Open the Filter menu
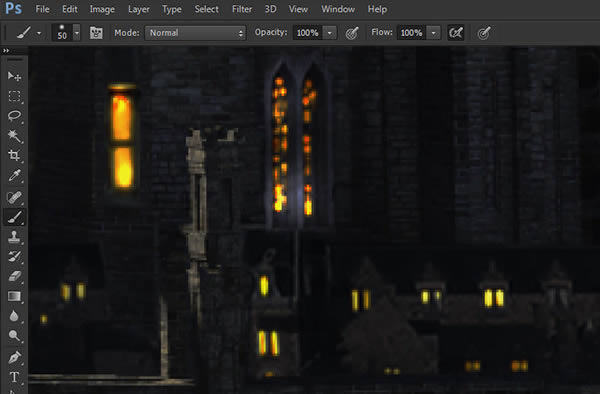This screenshot has height=394, width=600. pyautogui.click(x=242, y=9)
